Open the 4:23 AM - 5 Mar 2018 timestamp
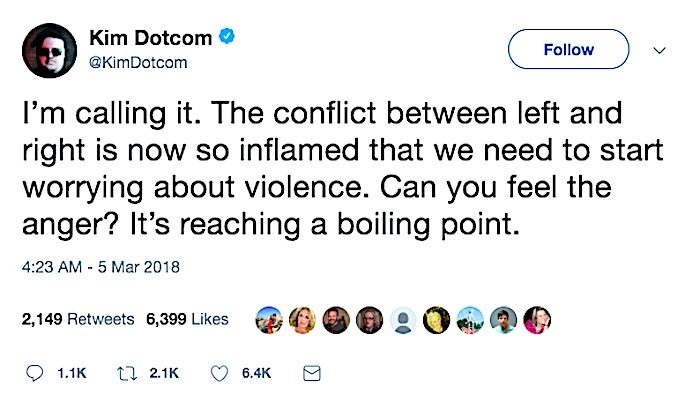This screenshot has height=401, width=700. 101,267
